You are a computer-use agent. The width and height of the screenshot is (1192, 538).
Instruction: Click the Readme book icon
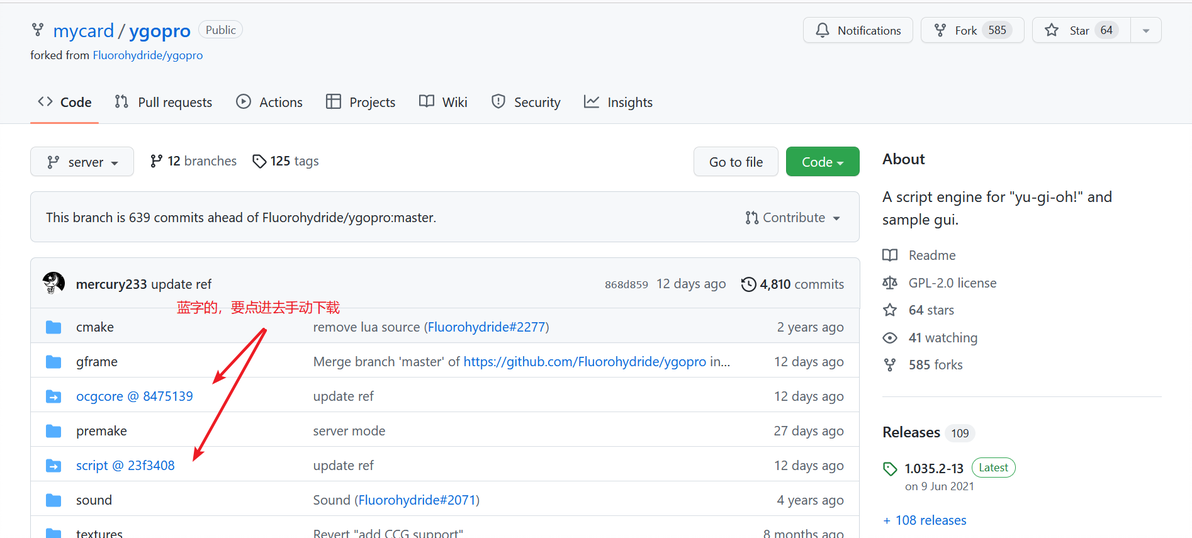[x=890, y=255]
